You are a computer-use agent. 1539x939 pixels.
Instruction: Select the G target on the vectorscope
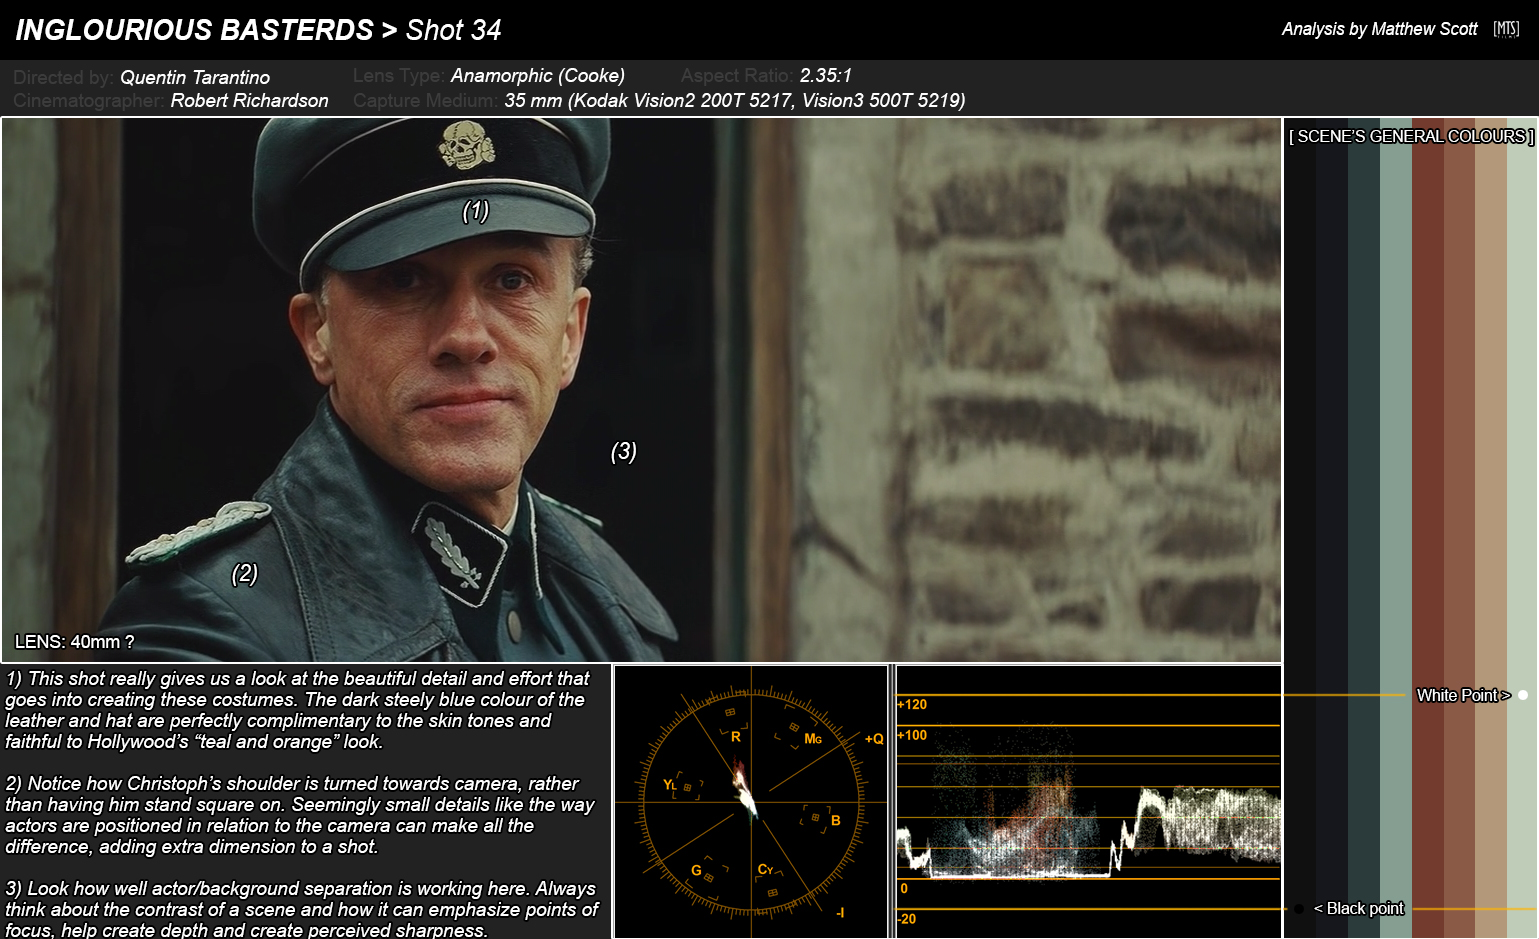tap(696, 870)
